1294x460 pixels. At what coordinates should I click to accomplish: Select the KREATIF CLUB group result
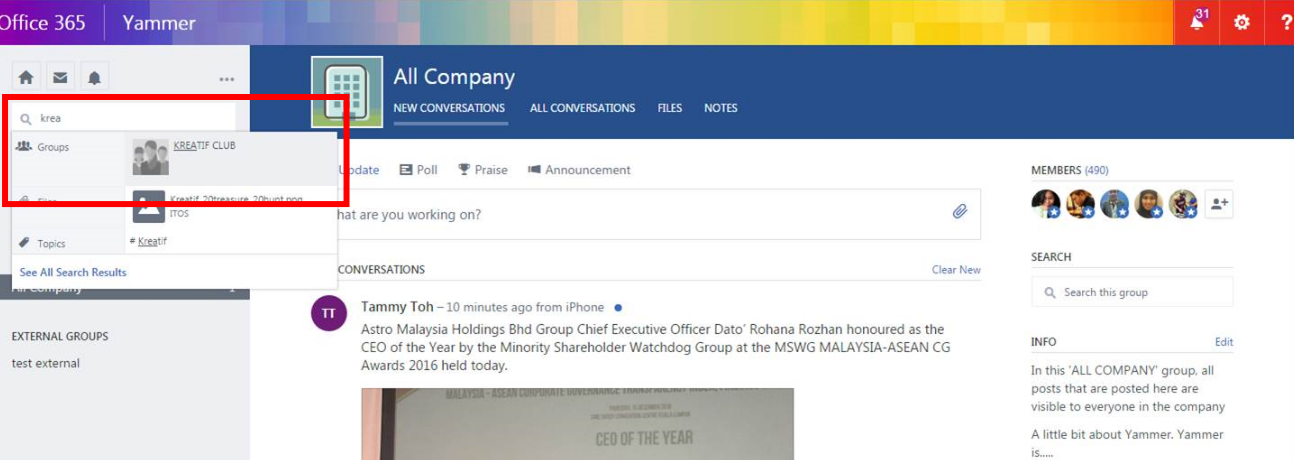tap(231, 158)
